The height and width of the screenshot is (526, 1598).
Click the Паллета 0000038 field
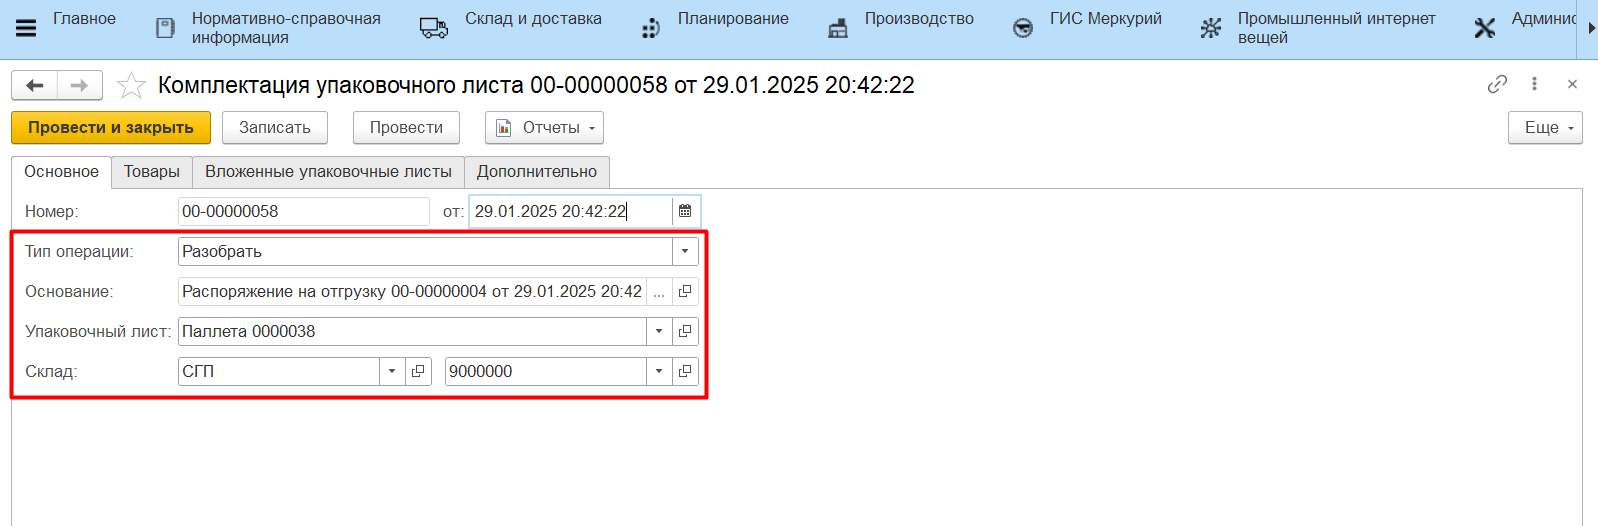pyautogui.click(x=412, y=331)
